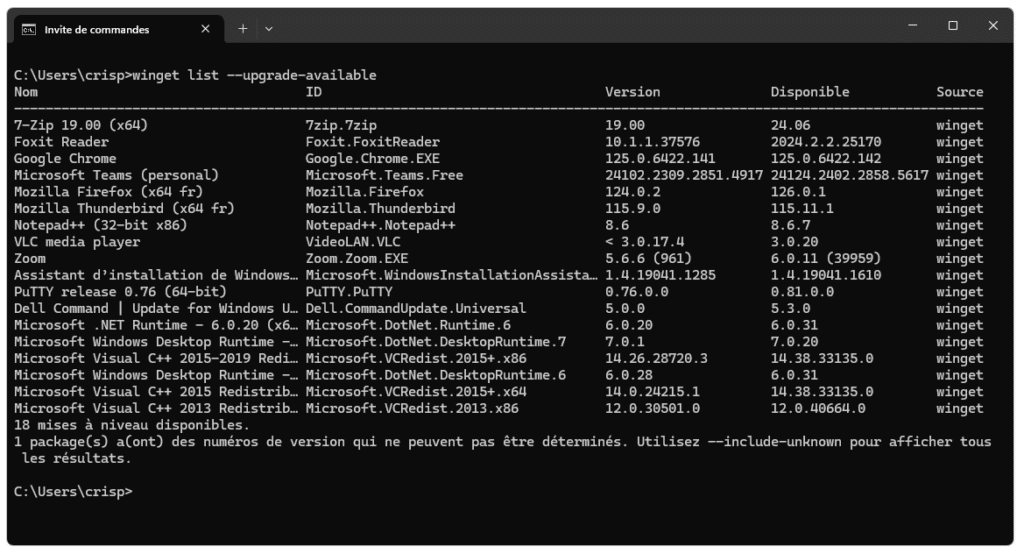
Task: Open a new tab with the plus button
Action: click(x=242, y=29)
